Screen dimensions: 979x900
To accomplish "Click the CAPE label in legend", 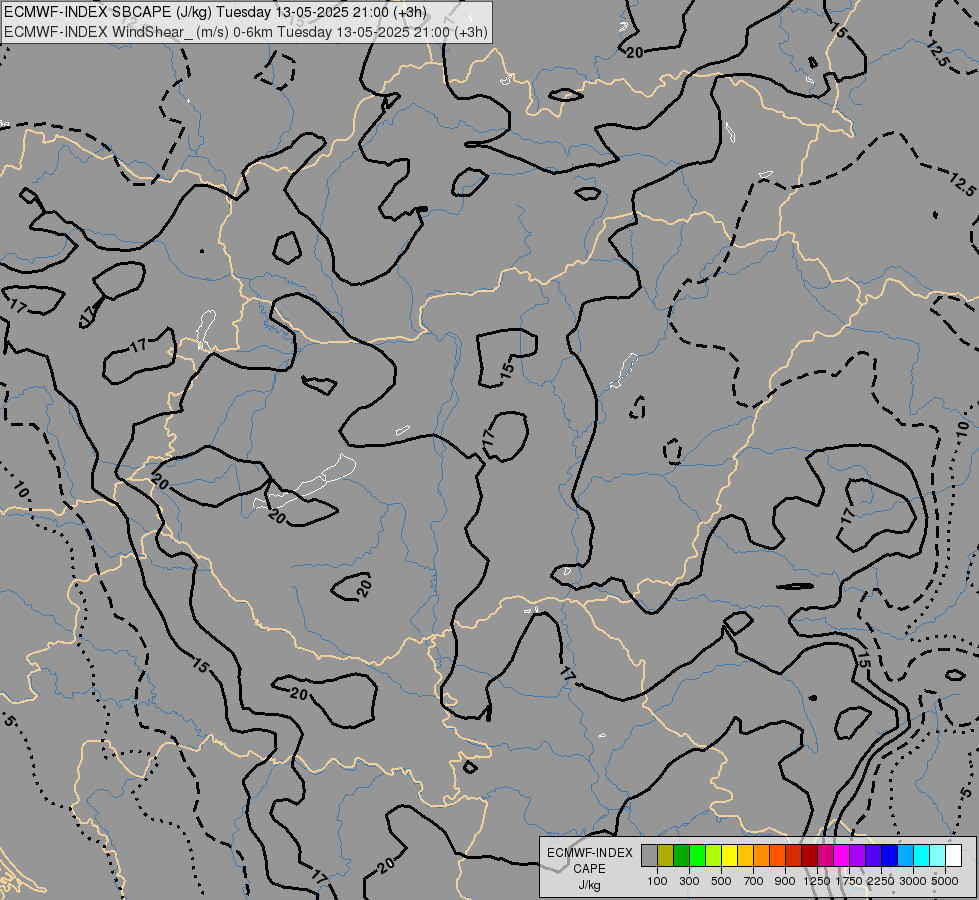I will pyautogui.click(x=589, y=869).
